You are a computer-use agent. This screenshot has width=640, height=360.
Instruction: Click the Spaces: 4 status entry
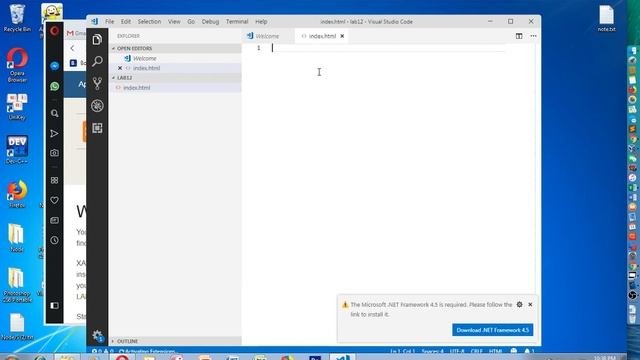click(432, 351)
